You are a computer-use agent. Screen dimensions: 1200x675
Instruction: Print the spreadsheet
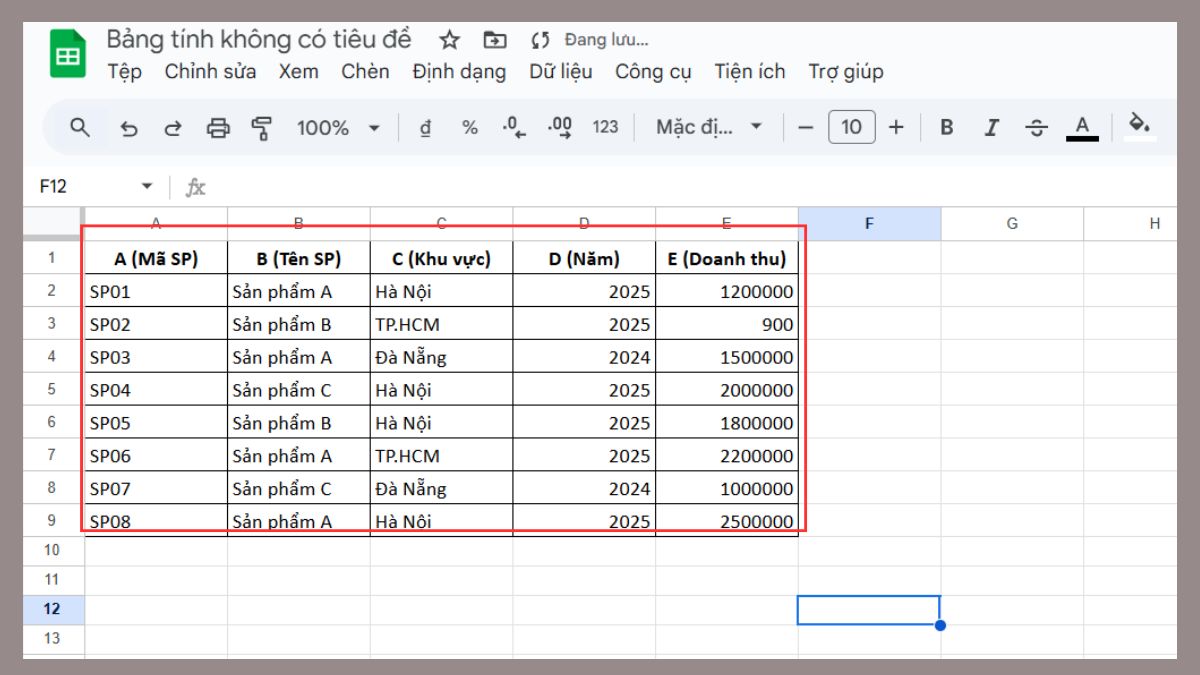(218, 128)
